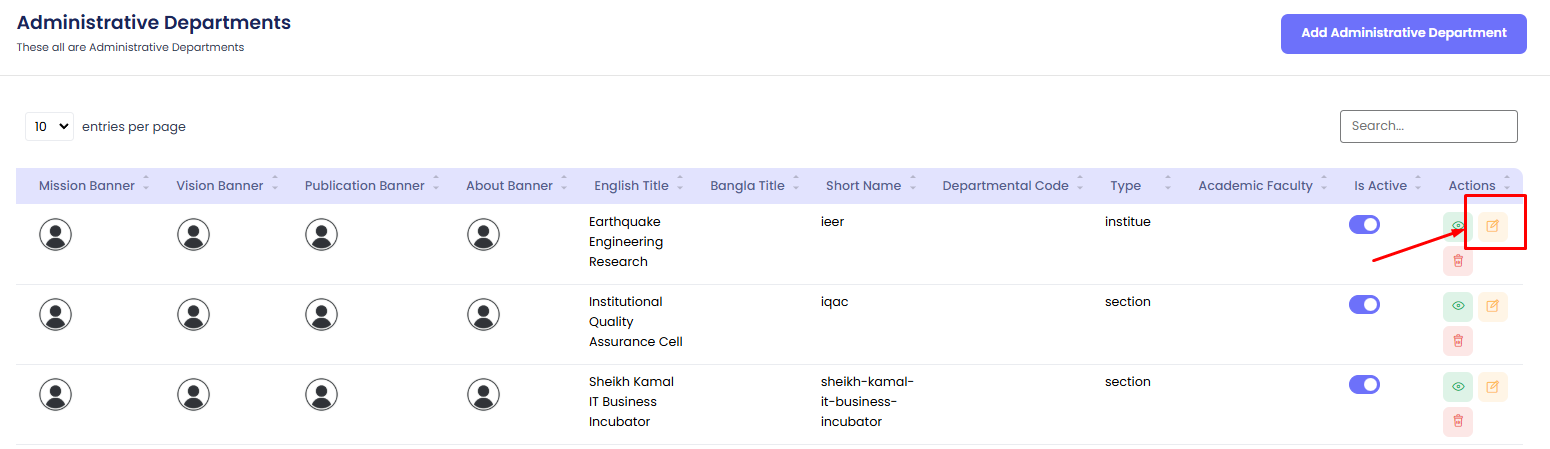Image resolution: width=1550 pixels, height=449 pixels.
Task: View the Institutional Quality Assurance Cell entry
Action: point(1457,306)
